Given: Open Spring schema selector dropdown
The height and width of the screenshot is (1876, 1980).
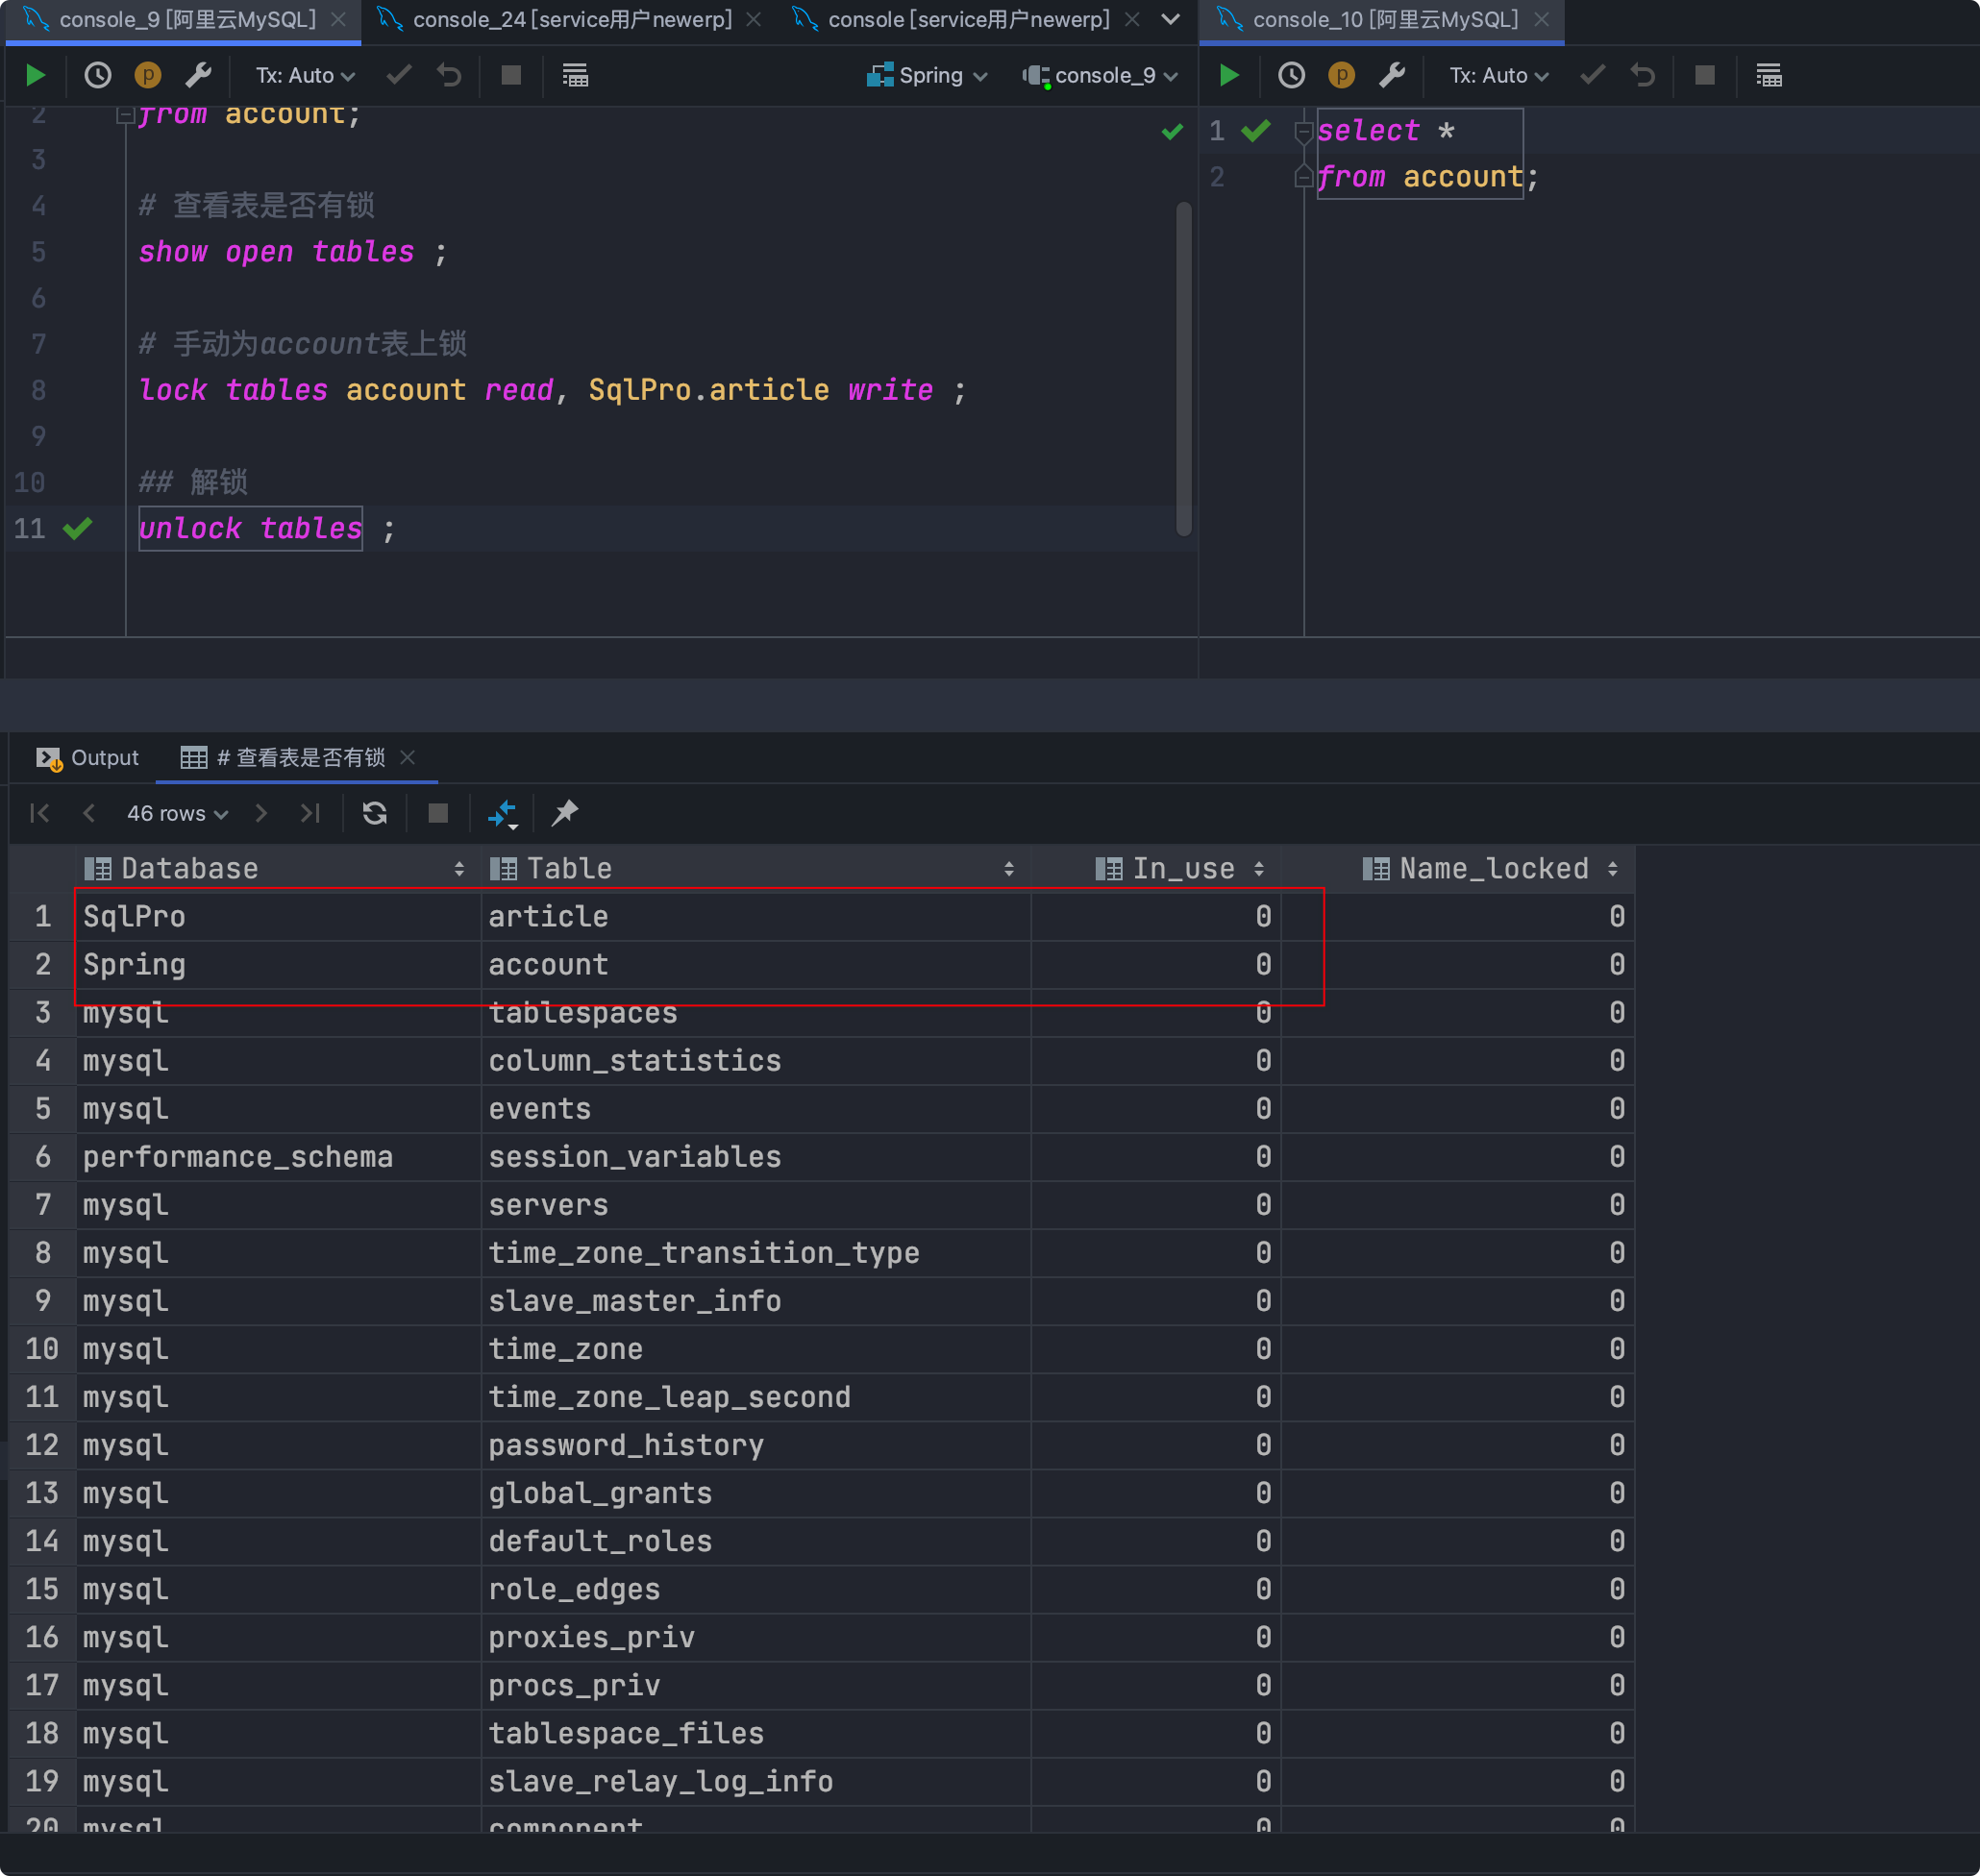Looking at the screenshot, I should [928, 75].
